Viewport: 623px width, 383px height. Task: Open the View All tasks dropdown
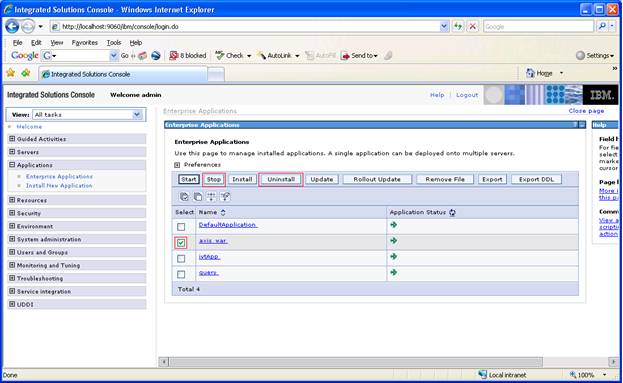[88, 114]
